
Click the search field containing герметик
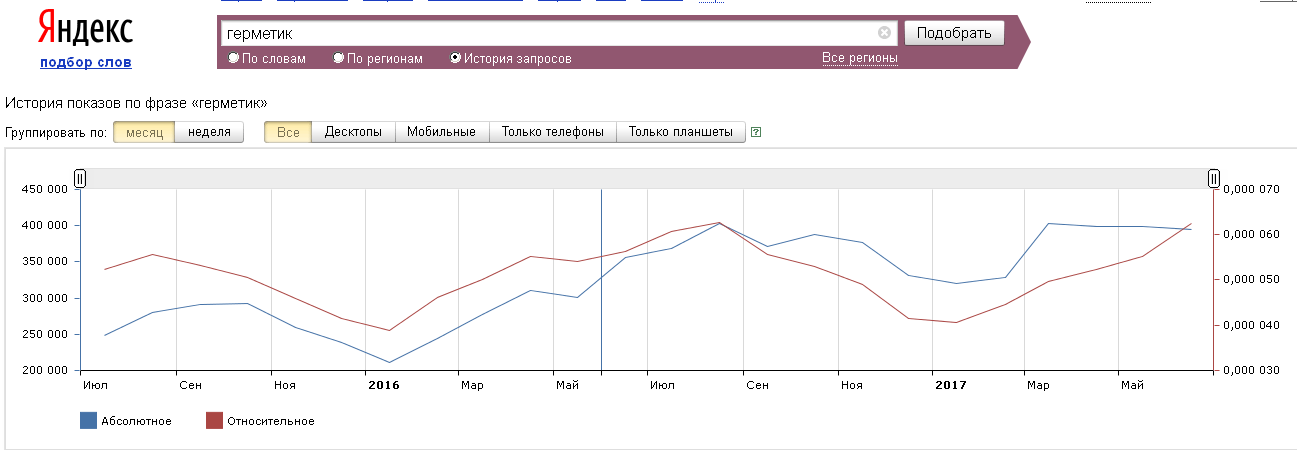(x=550, y=33)
